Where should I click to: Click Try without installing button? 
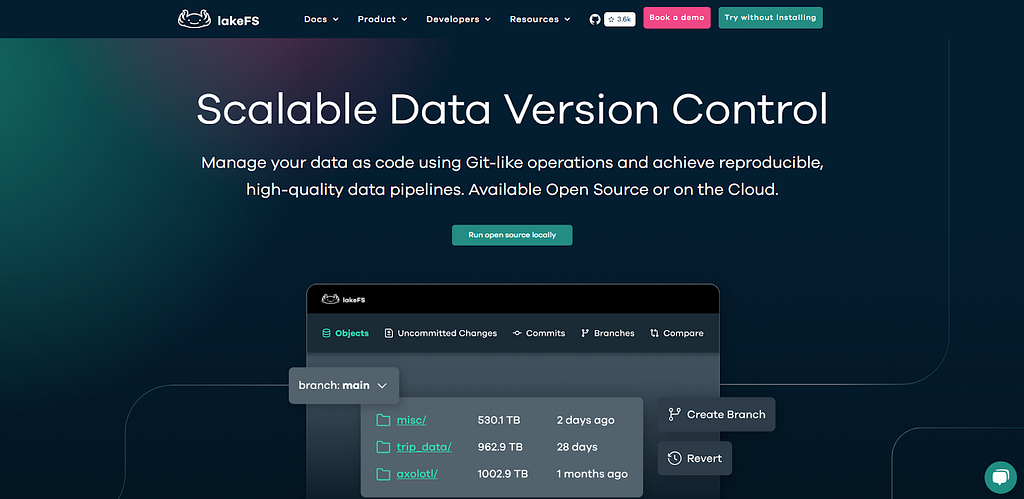pyautogui.click(x=771, y=18)
